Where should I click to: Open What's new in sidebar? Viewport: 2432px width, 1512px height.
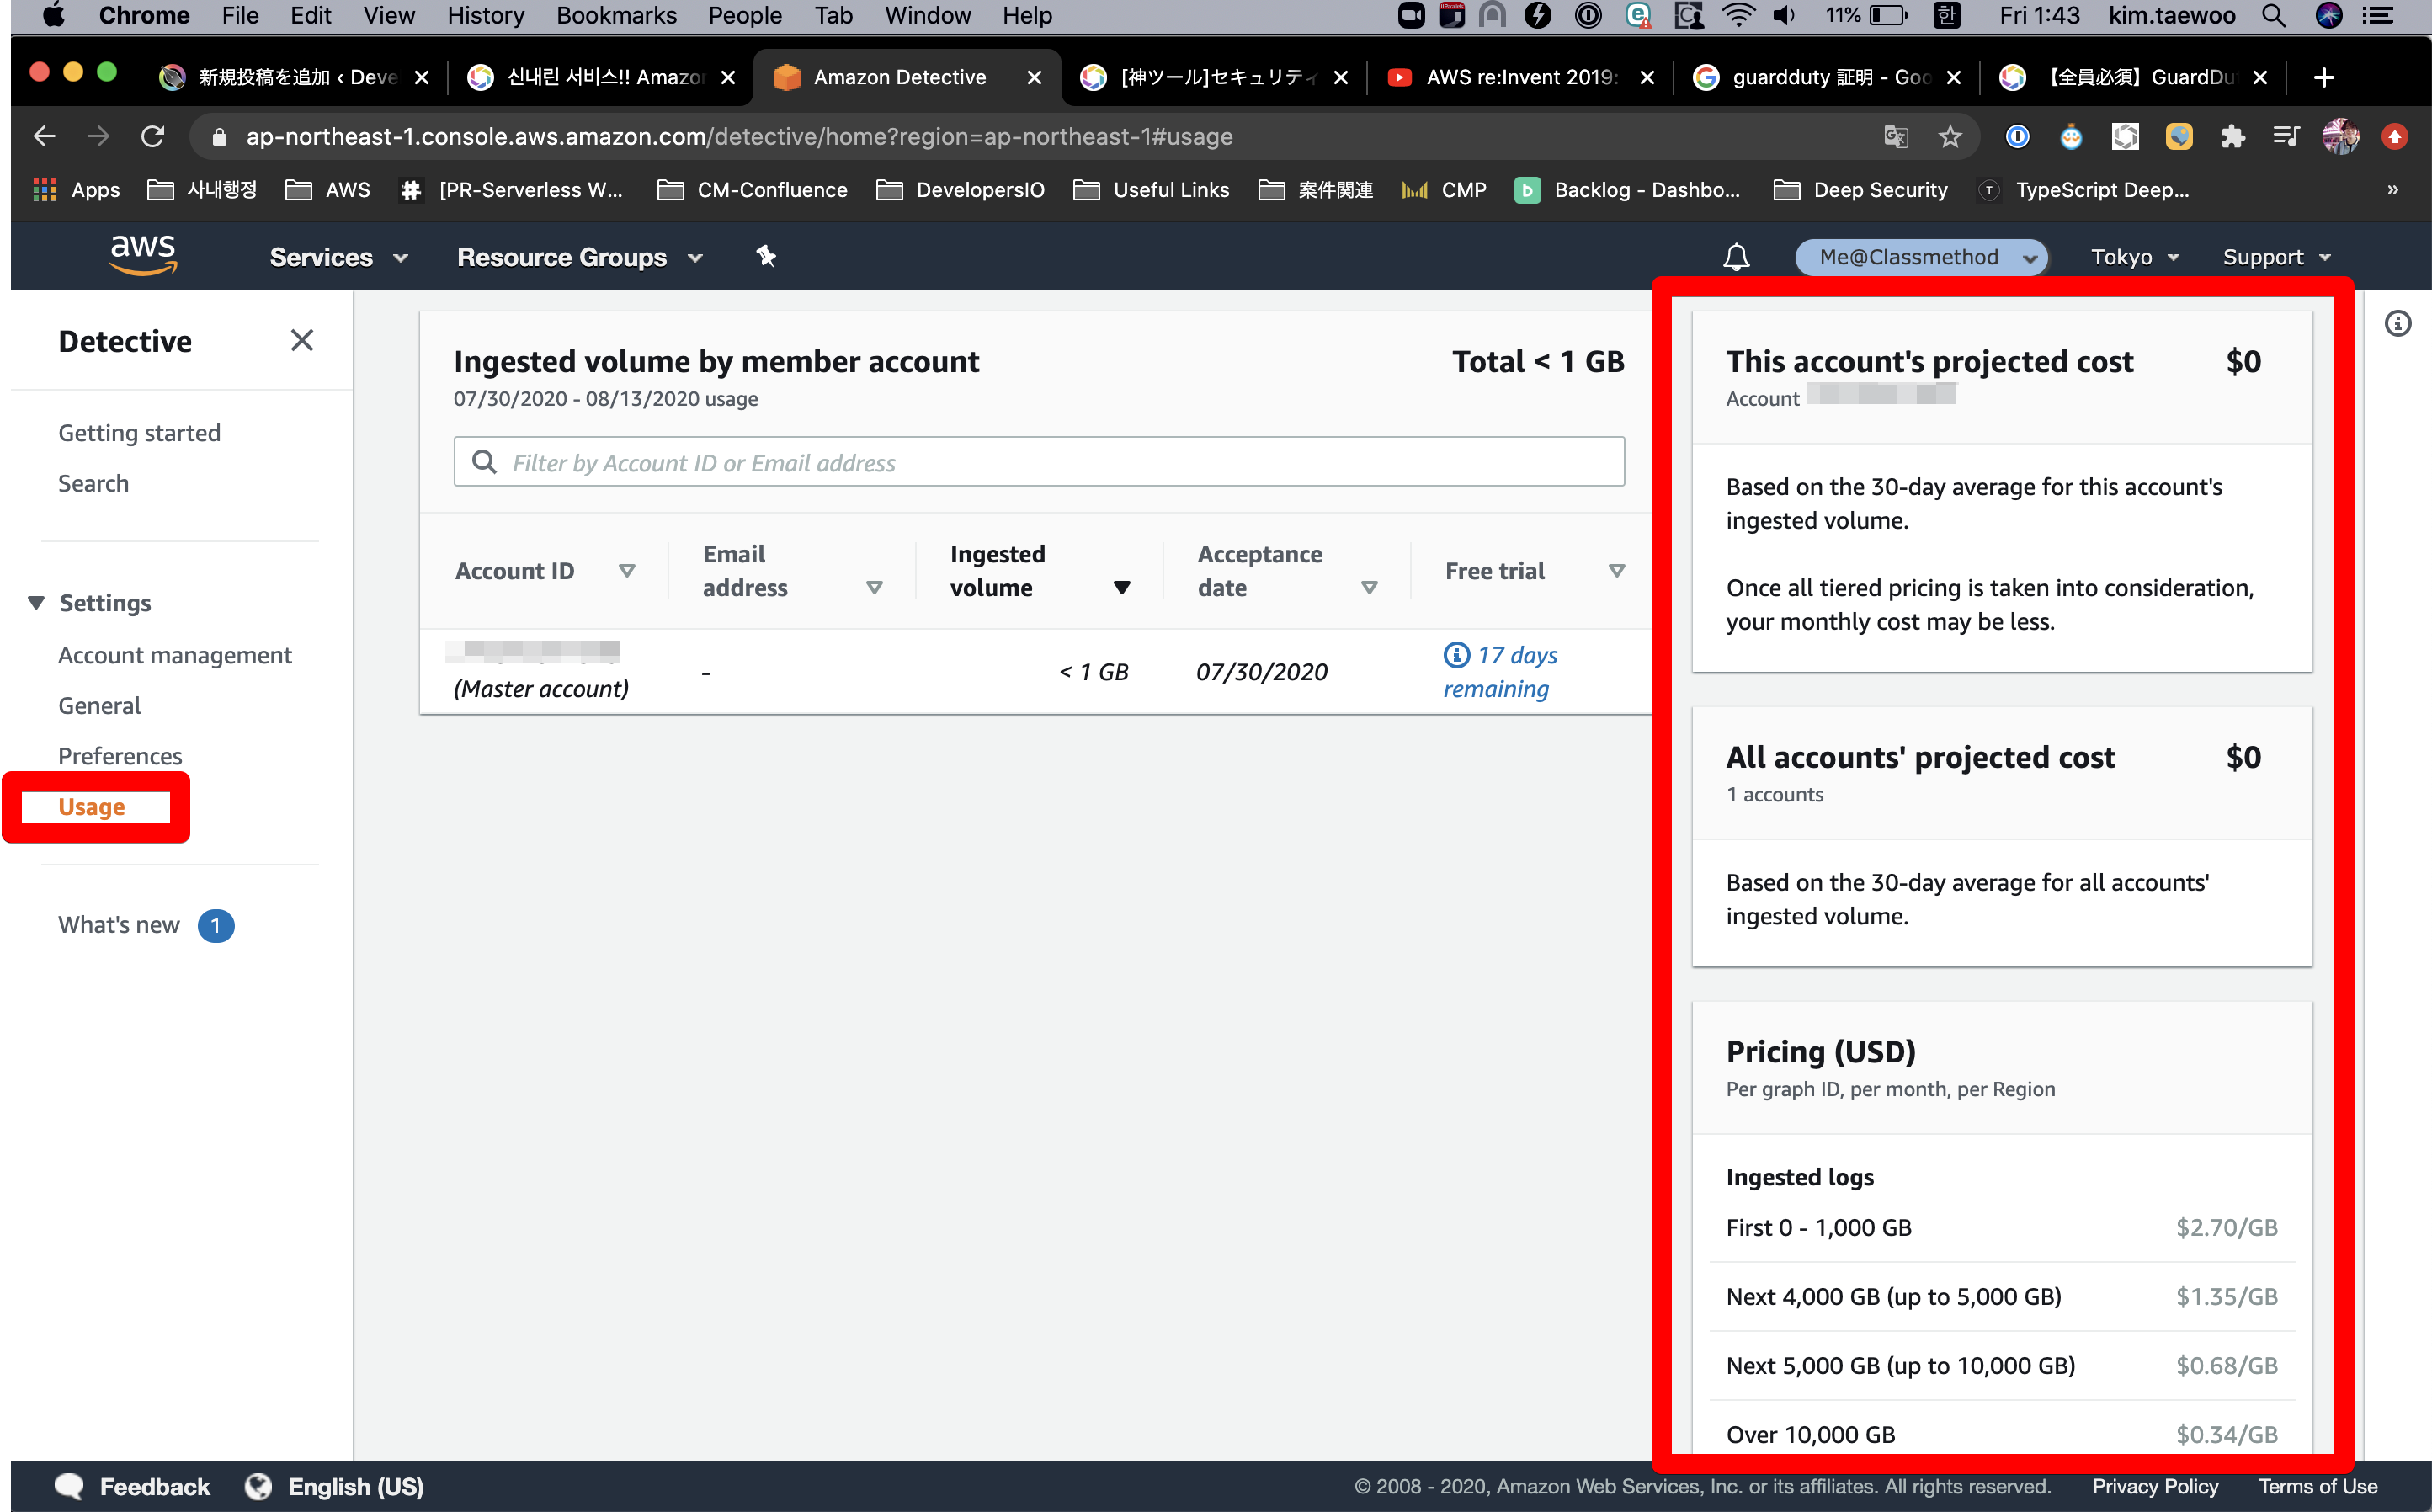pyautogui.click(x=119, y=925)
